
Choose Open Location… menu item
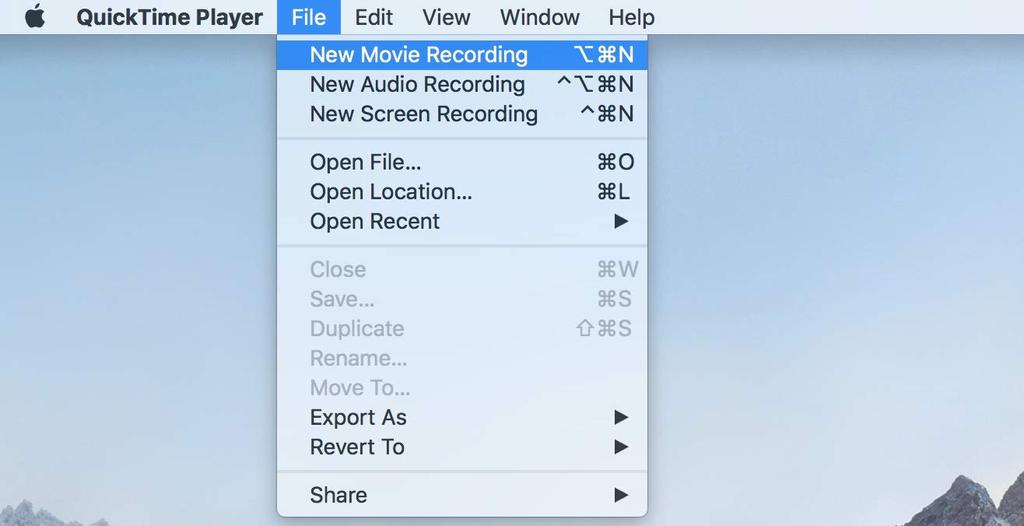(391, 192)
